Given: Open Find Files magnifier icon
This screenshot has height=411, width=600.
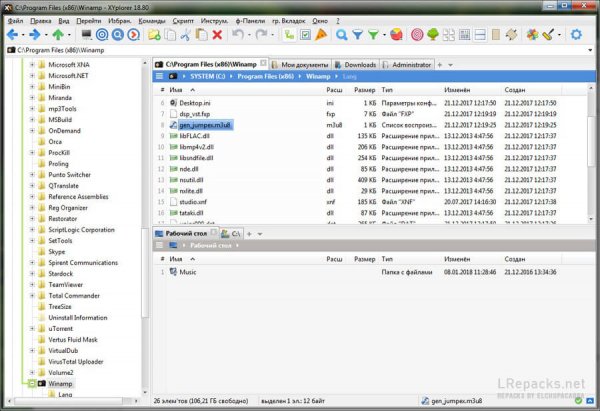Looking at the screenshot, I should click(341, 35).
